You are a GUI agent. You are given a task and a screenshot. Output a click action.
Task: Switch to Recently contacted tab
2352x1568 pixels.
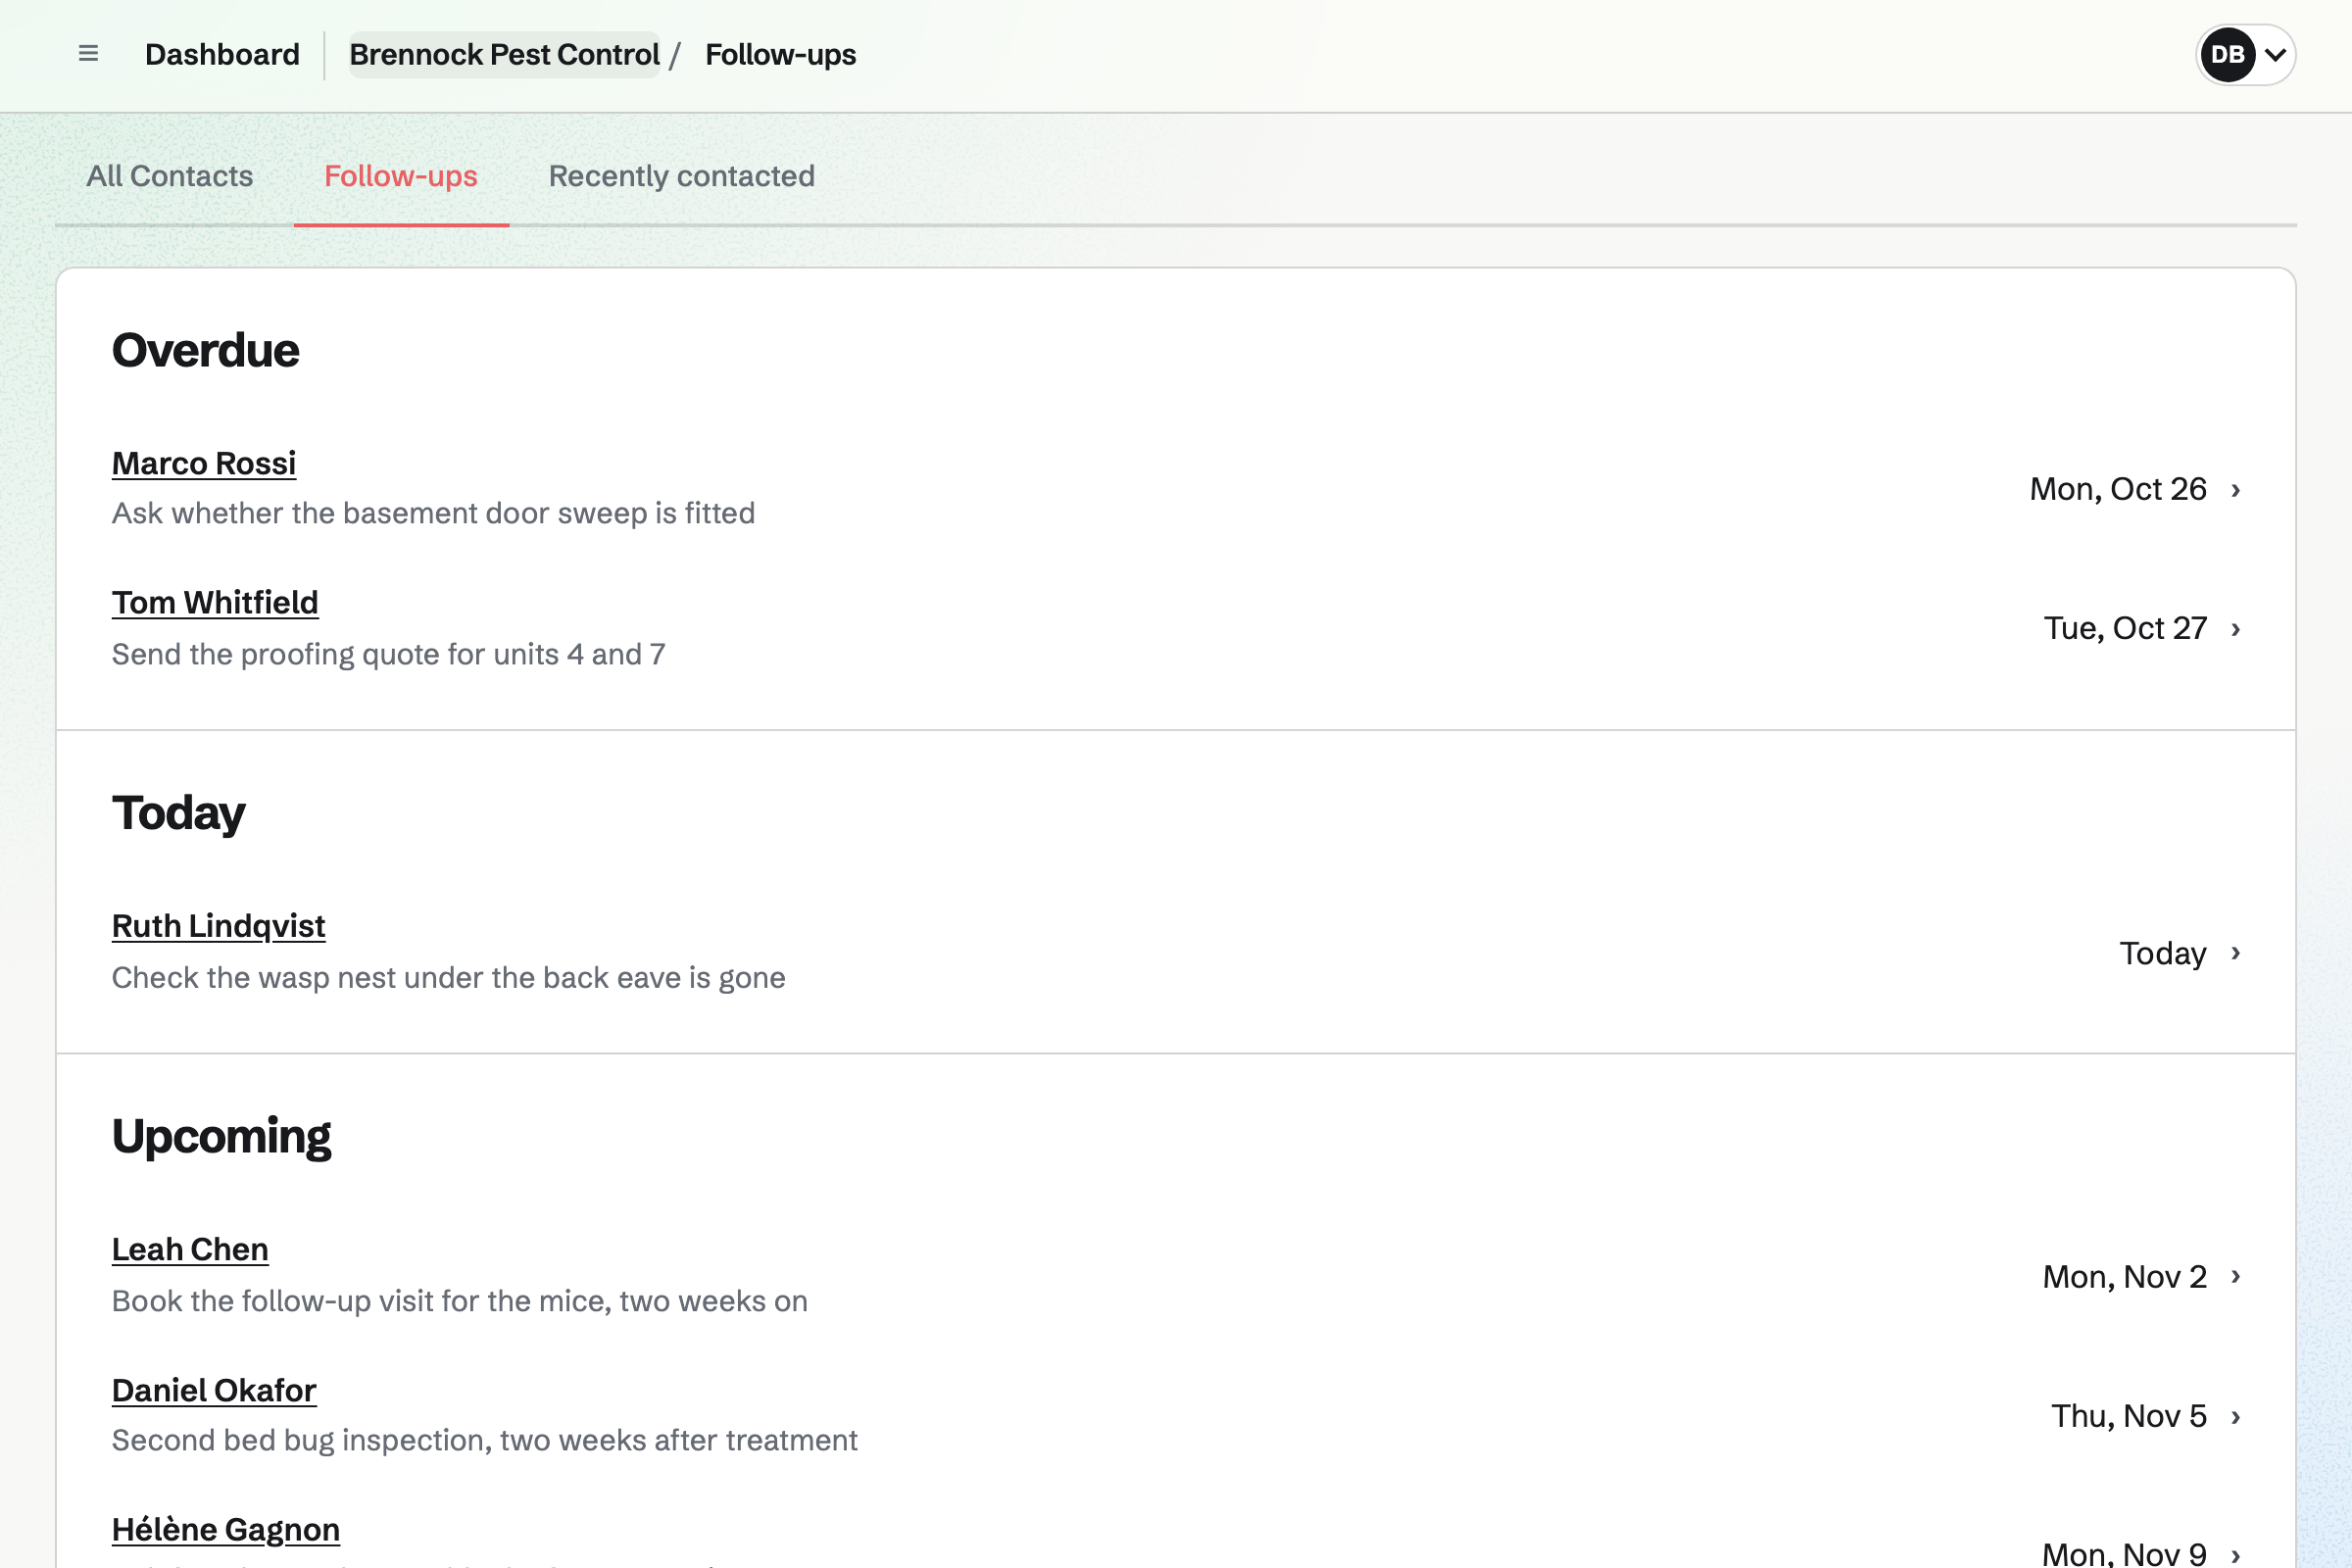pos(681,176)
